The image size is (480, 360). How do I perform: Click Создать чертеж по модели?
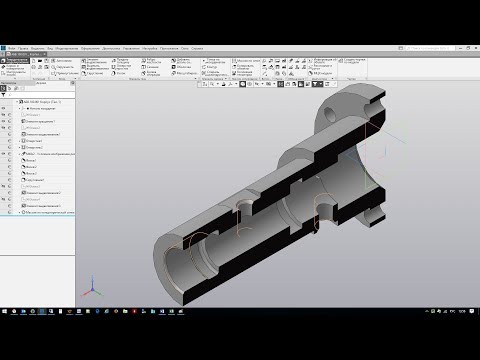(352, 61)
